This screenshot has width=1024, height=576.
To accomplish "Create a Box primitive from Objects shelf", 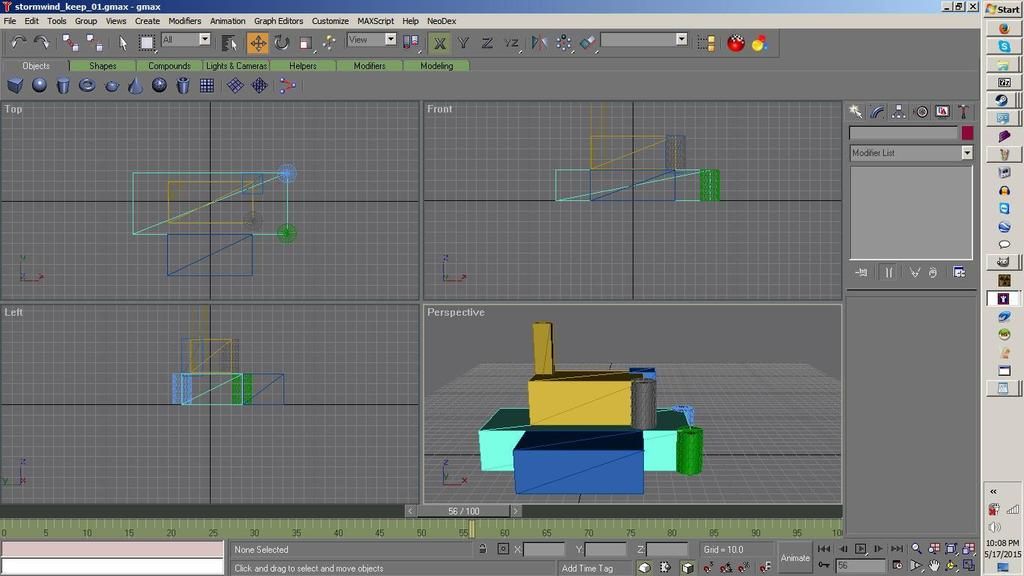I will click(15, 86).
